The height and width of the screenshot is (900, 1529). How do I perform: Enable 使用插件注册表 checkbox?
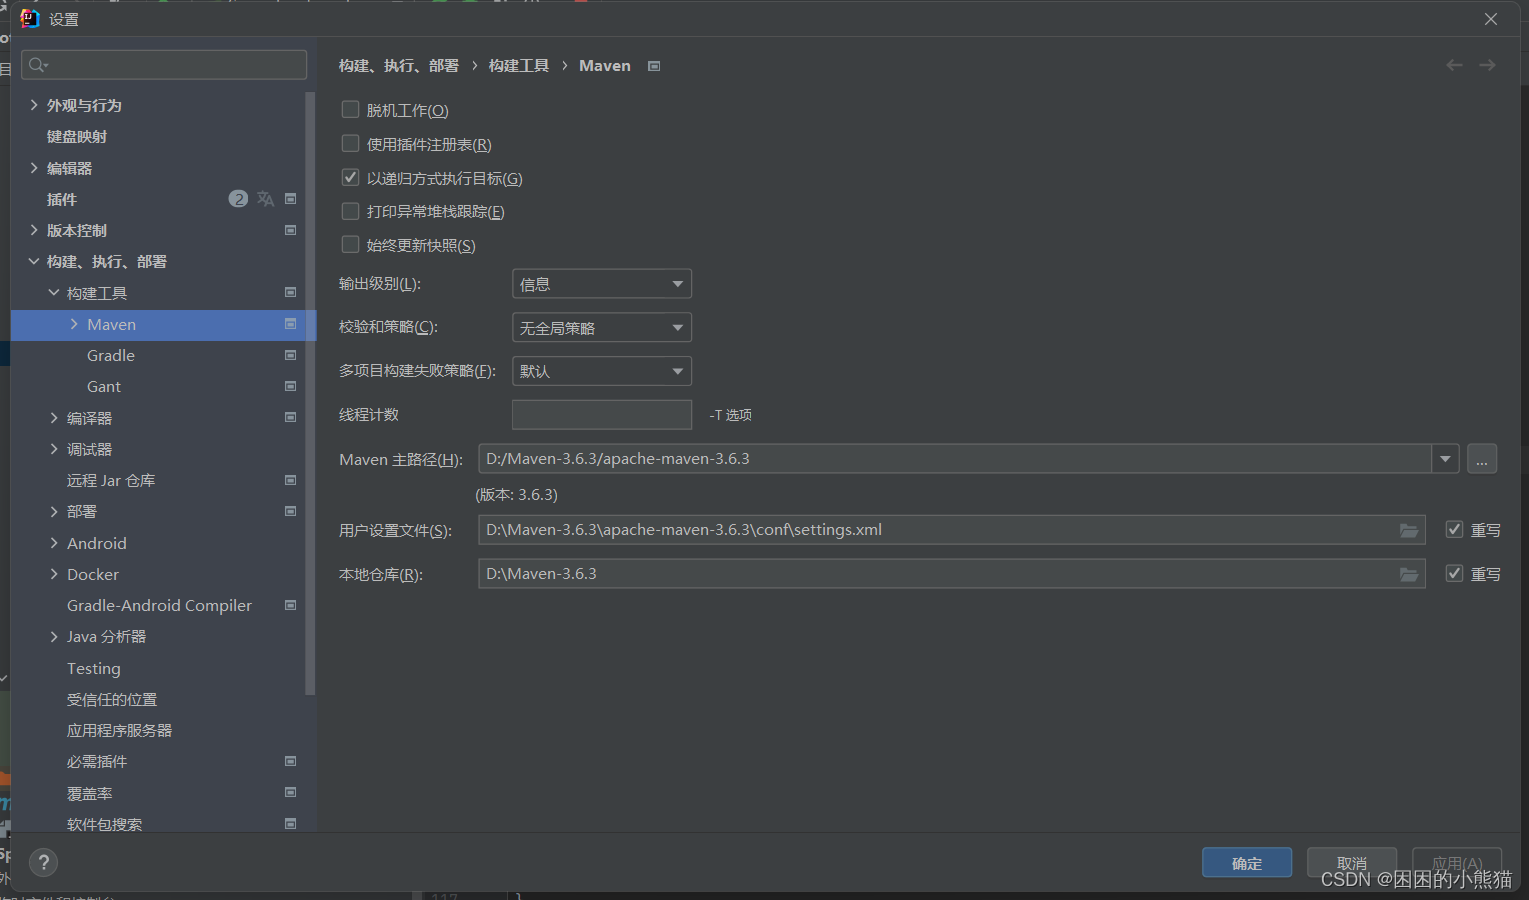[x=350, y=143]
